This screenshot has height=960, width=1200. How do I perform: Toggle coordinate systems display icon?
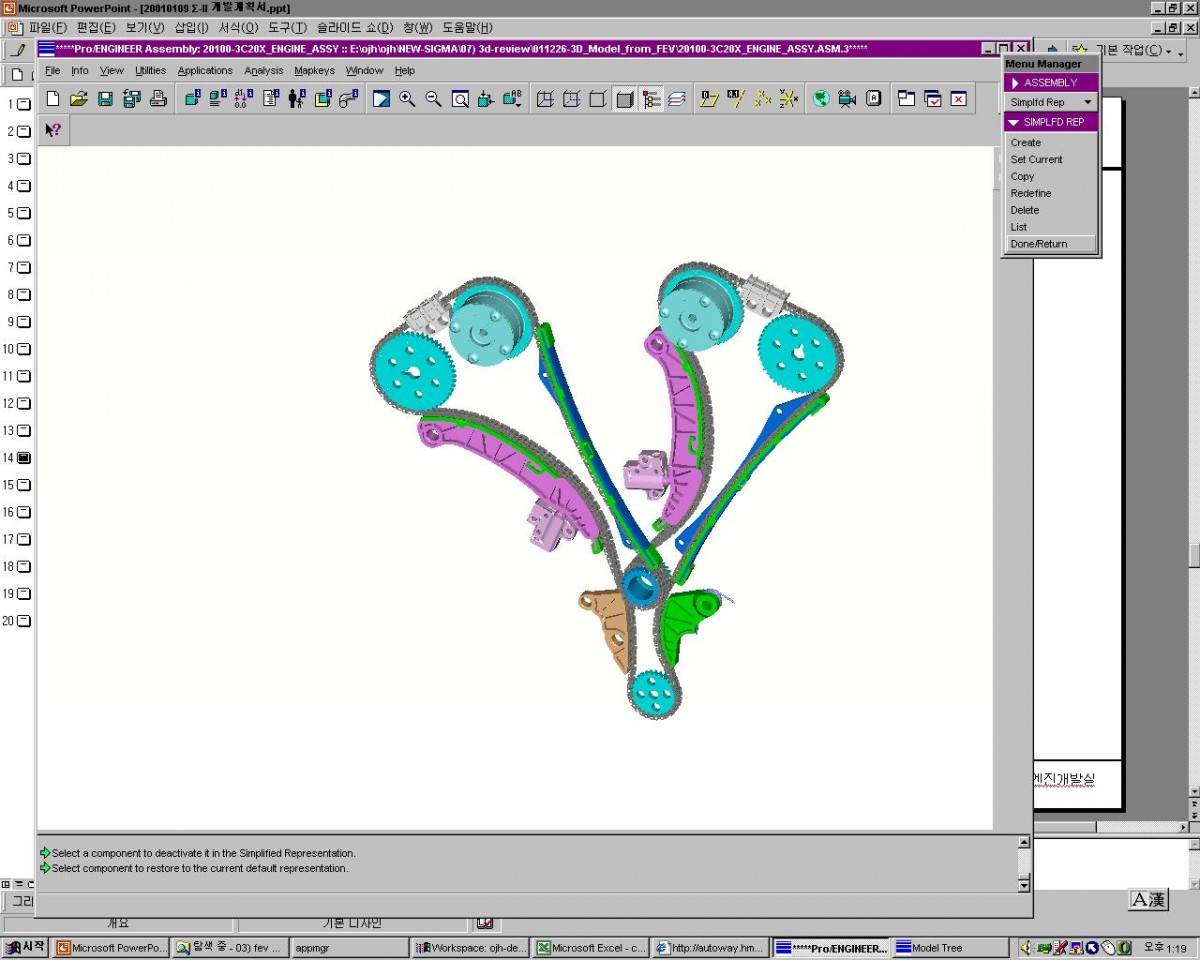coord(789,98)
